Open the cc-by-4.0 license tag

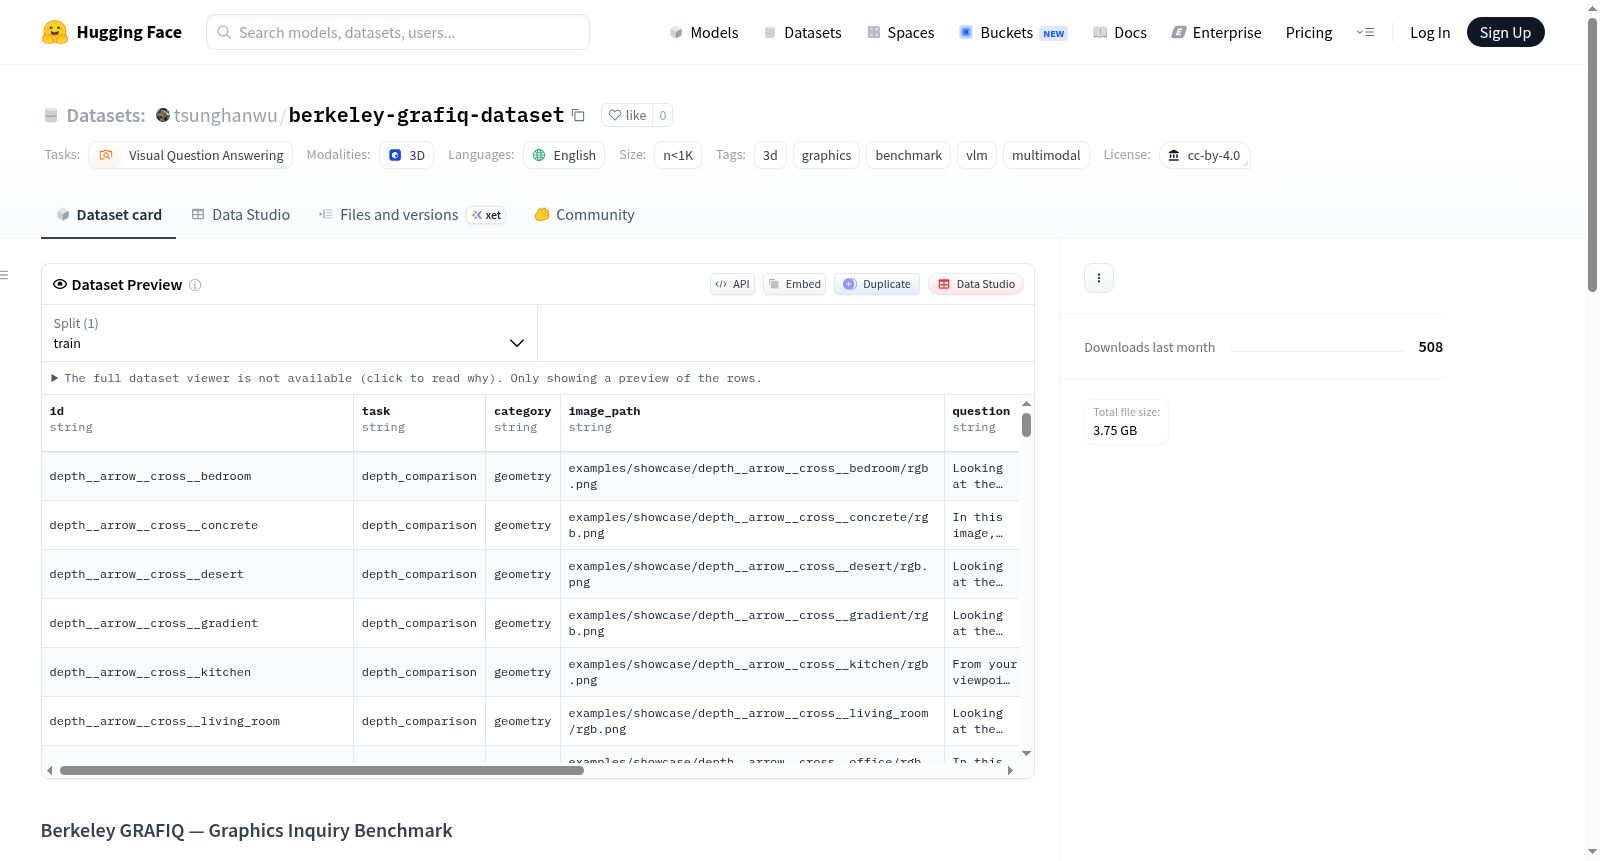[x=1205, y=155]
